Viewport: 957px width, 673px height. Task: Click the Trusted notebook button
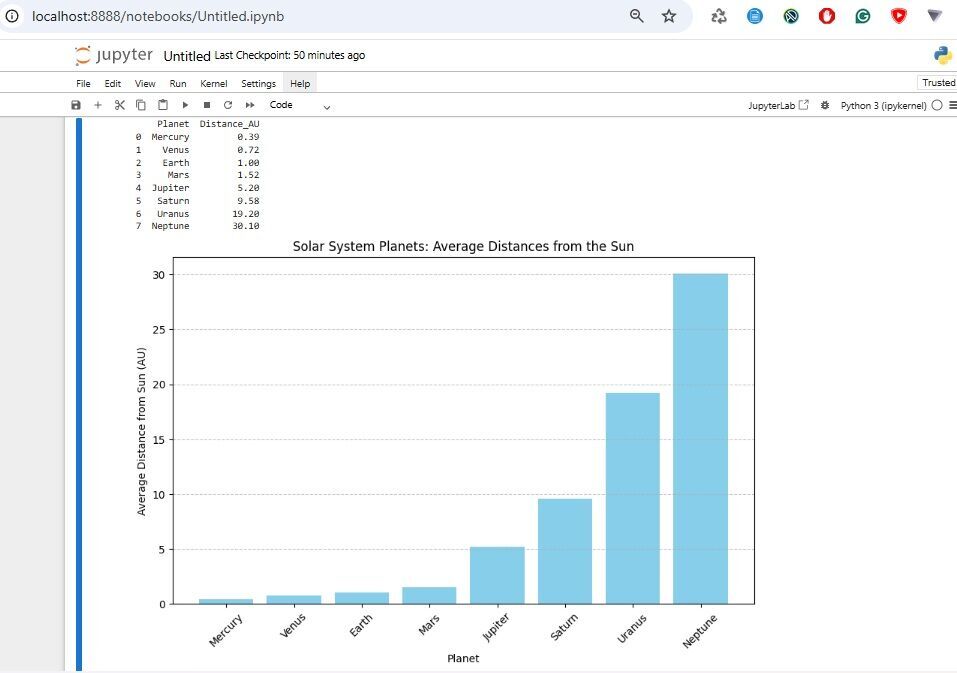coord(938,83)
